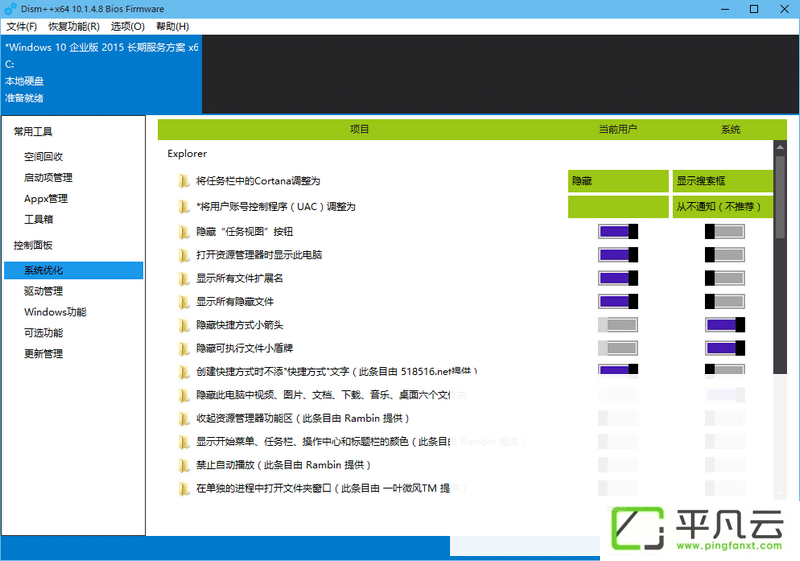The height and width of the screenshot is (561, 800).
Task: Toggle current-user switch for 隐藏可执行文件小盾牌
Action: click(618, 348)
